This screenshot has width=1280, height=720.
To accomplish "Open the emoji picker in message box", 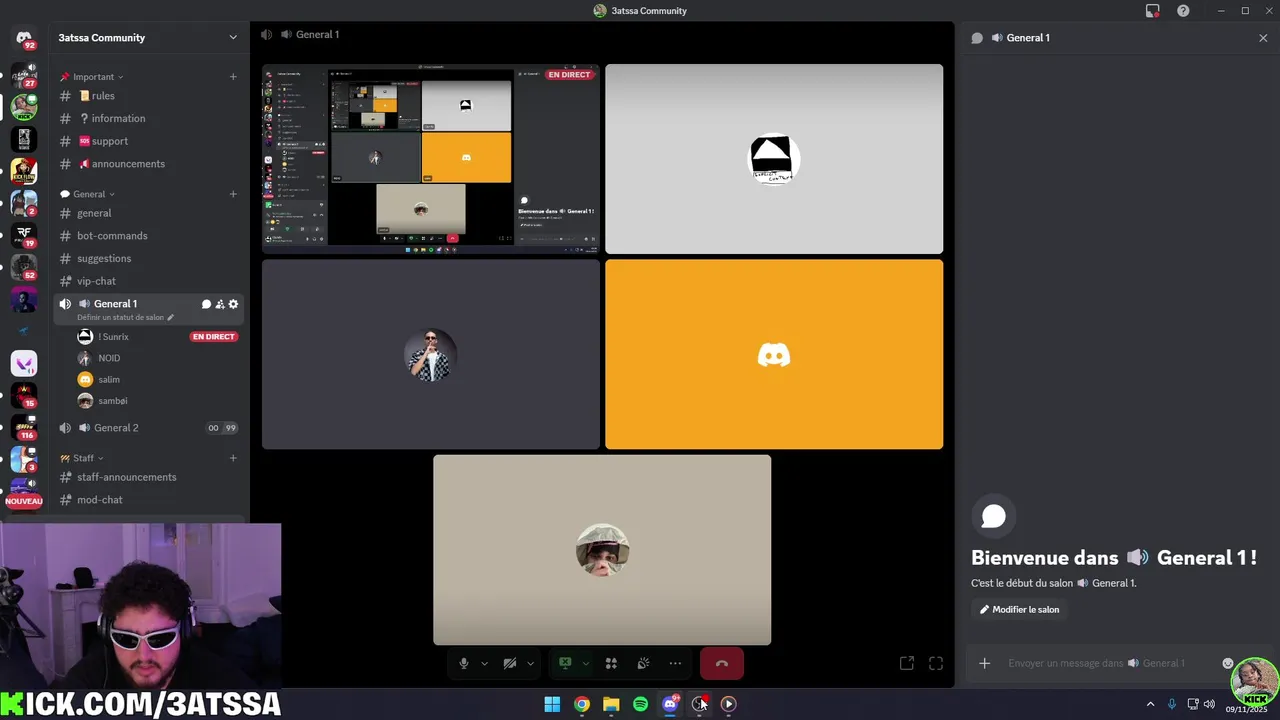I will point(1228,663).
